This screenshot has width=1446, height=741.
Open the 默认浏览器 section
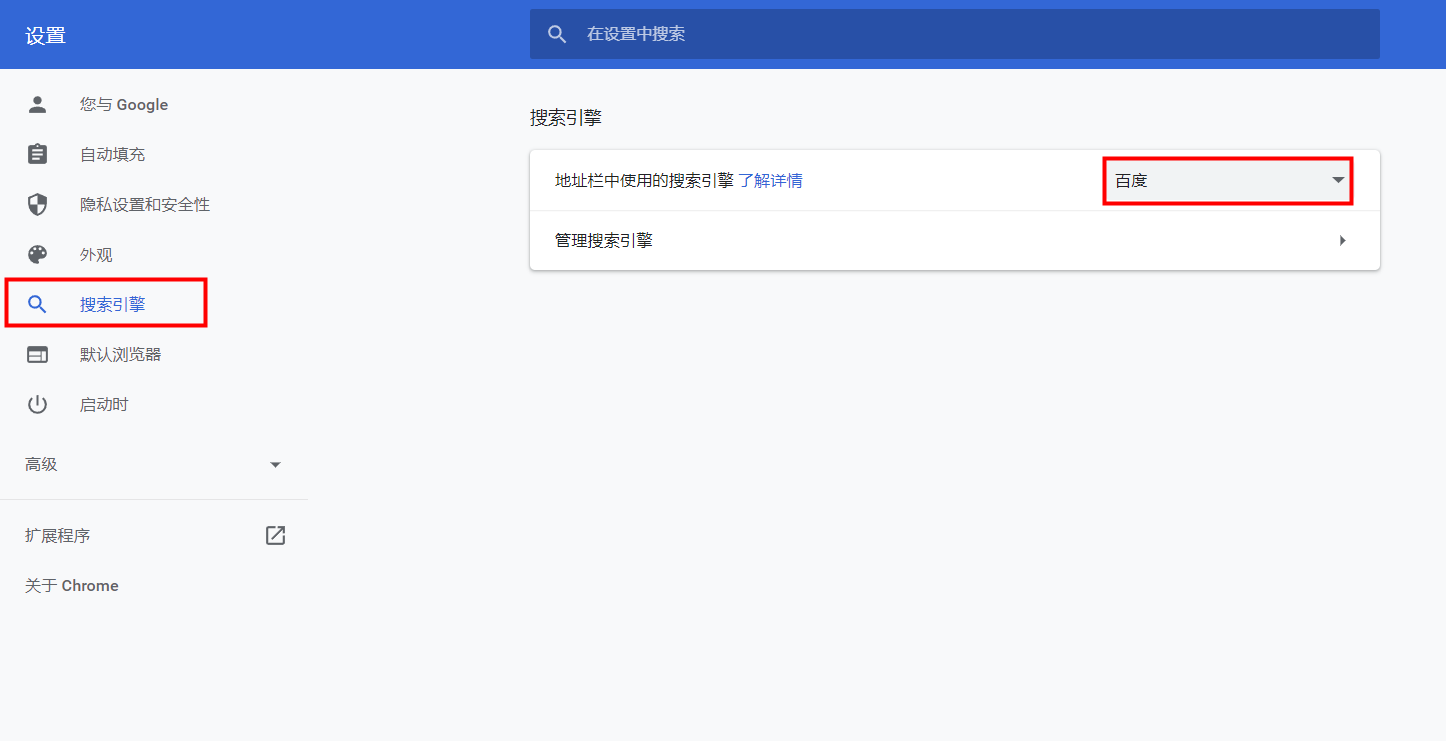(x=120, y=354)
